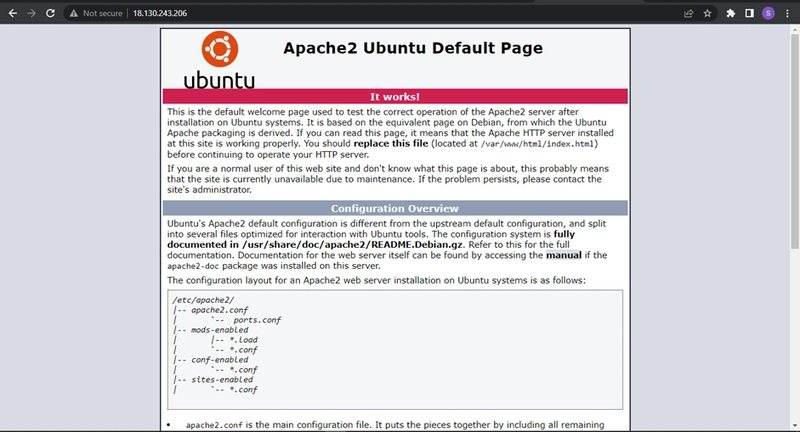Click /etc/apache2/ in the tree

[x=203, y=300]
